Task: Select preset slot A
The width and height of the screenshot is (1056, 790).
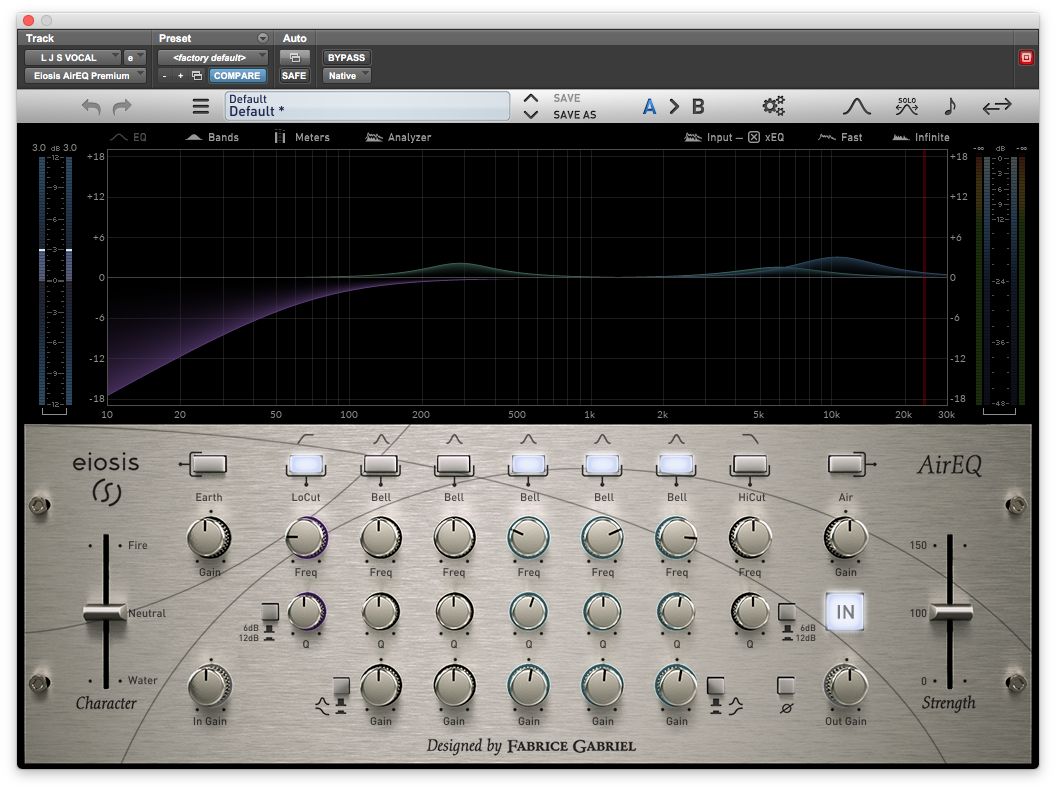Action: [x=649, y=106]
